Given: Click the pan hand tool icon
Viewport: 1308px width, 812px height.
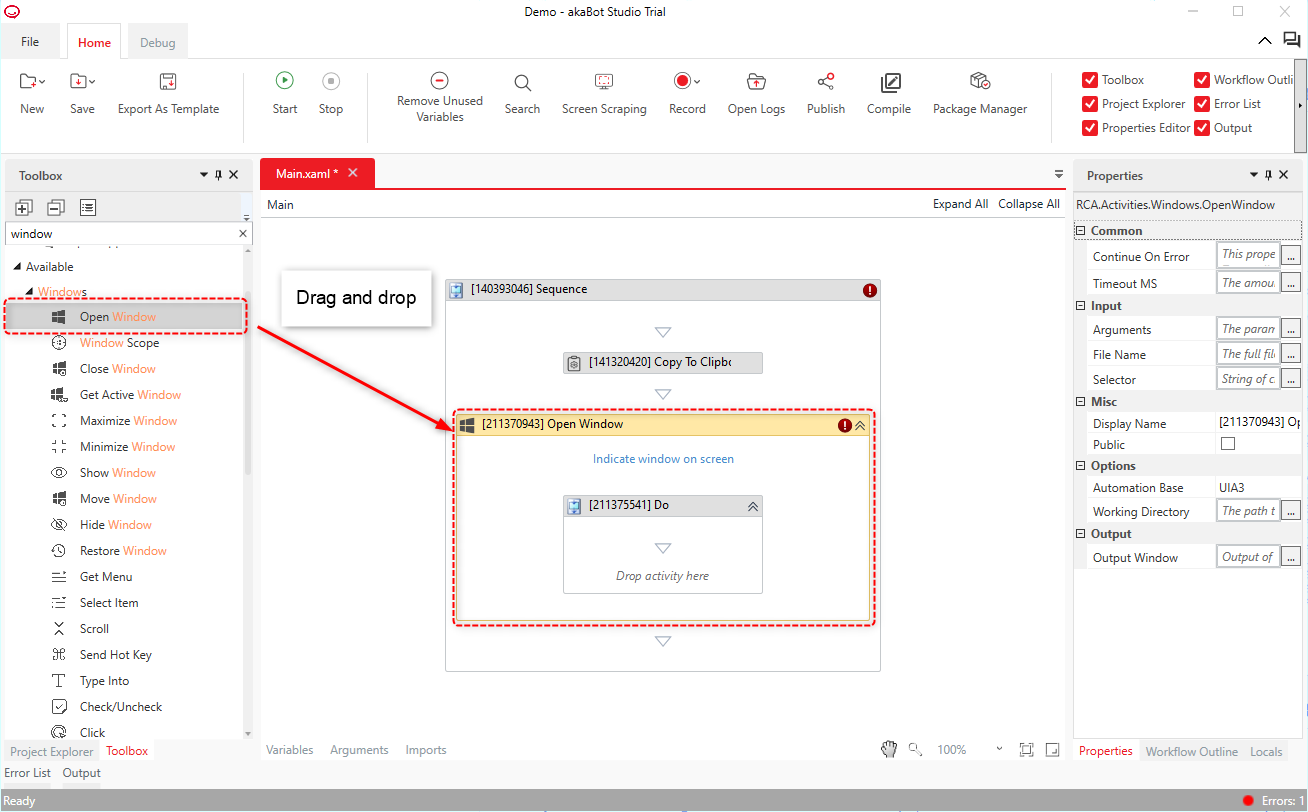Looking at the screenshot, I should 889,749.
